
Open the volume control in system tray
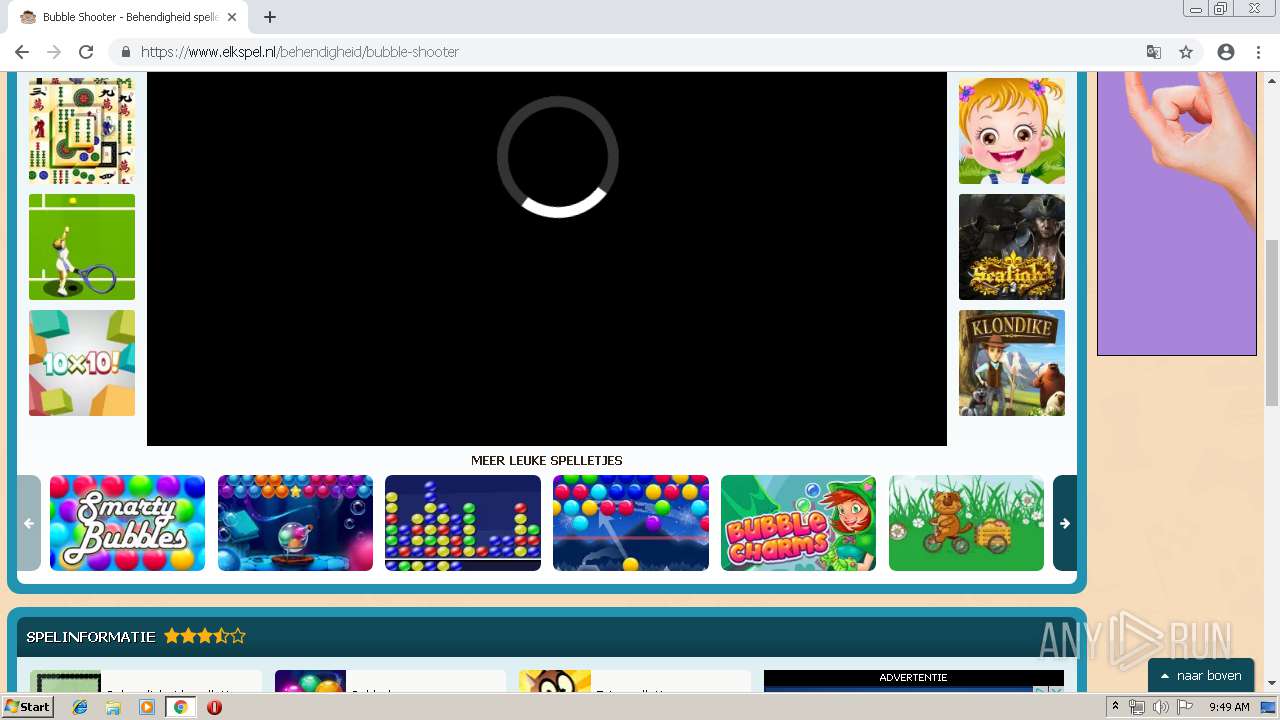pyautogui.click(x=1160, y=707)
